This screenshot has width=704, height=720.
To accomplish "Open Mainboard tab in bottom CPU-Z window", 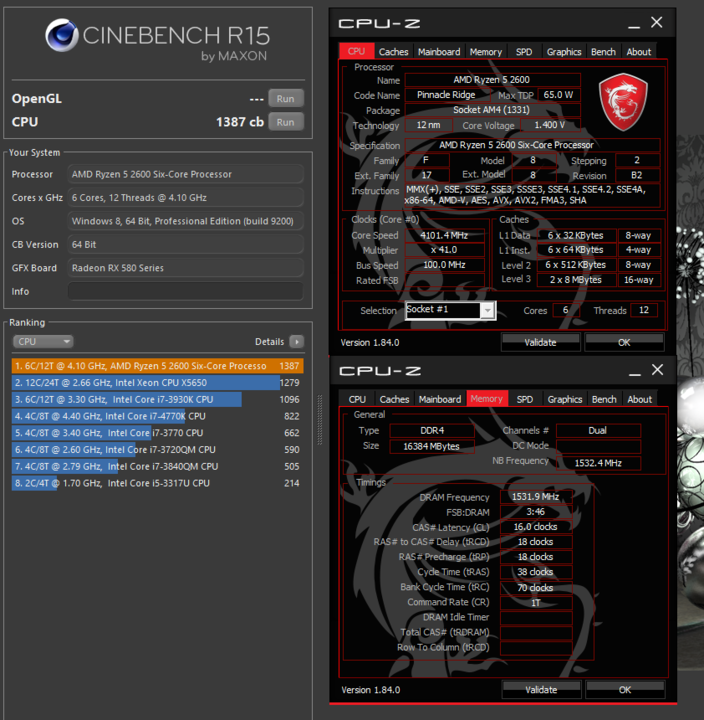I will click(x=440, y=399).
